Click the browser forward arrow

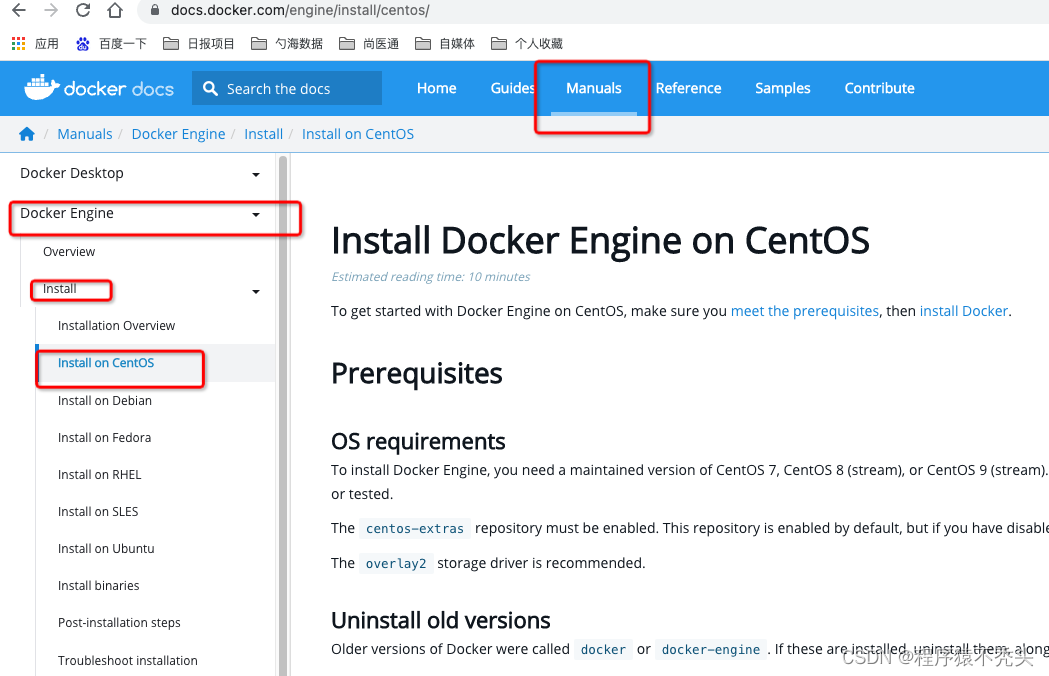click(x=51, y=10)
